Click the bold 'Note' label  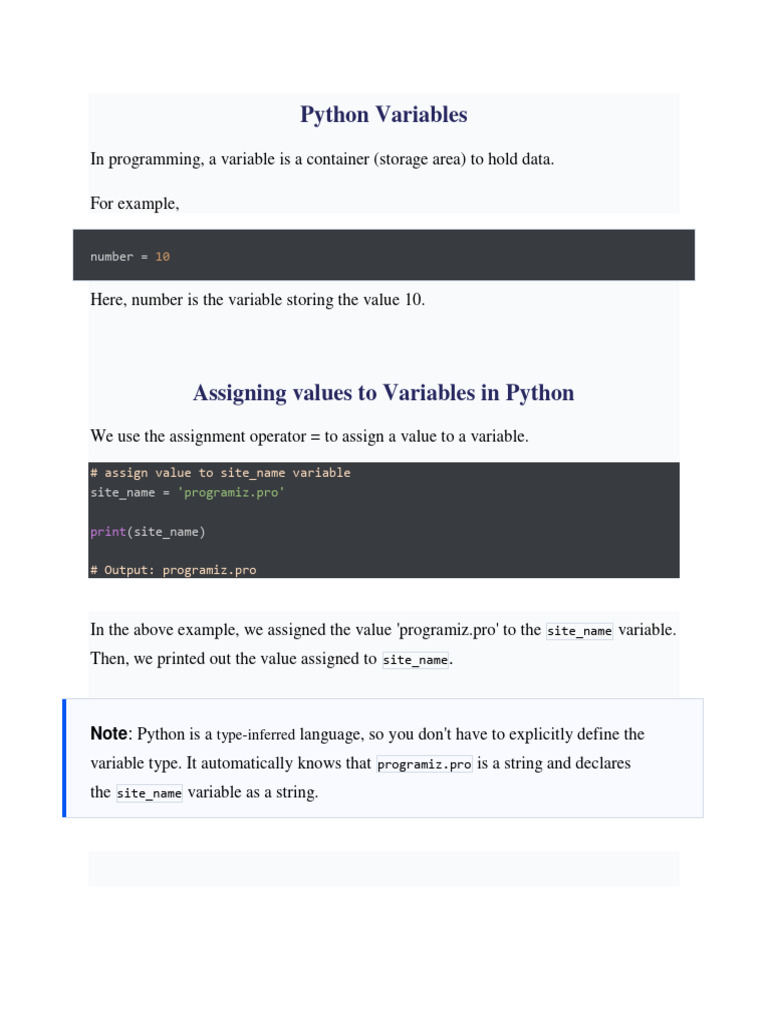(108, 733)
